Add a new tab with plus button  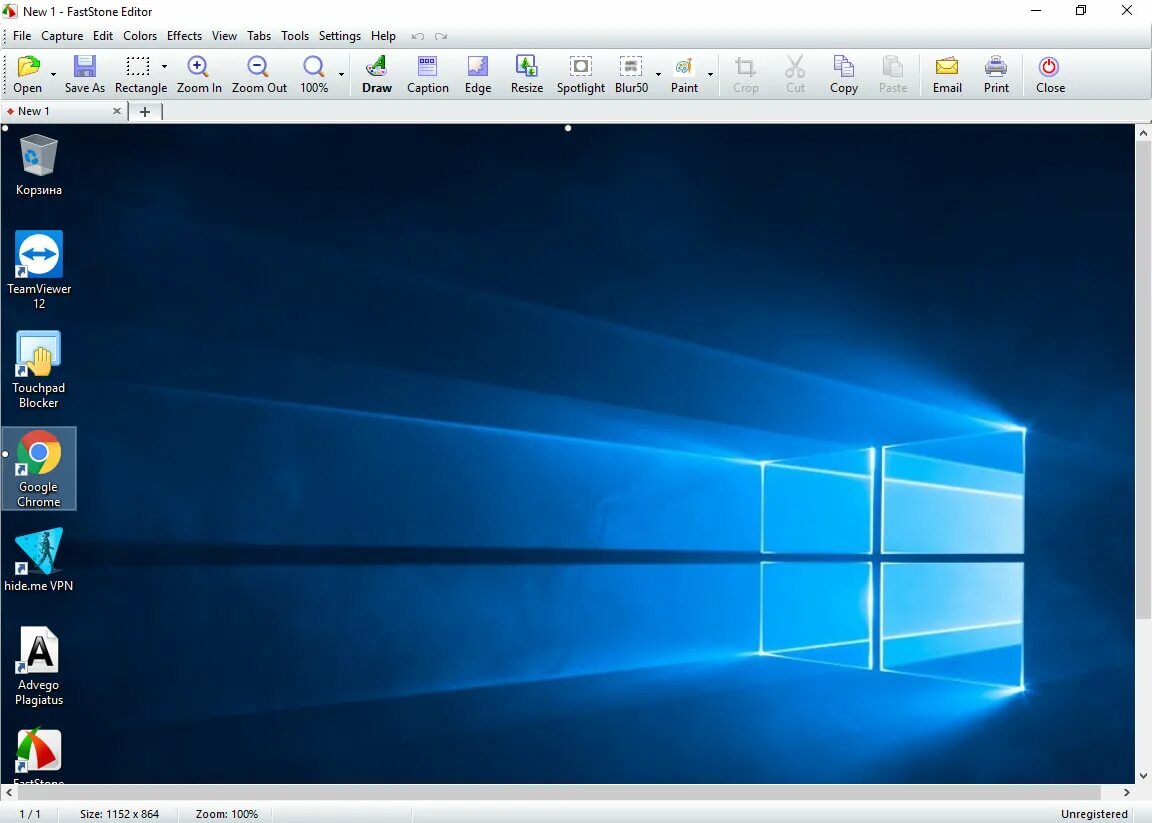pos(145,112)
